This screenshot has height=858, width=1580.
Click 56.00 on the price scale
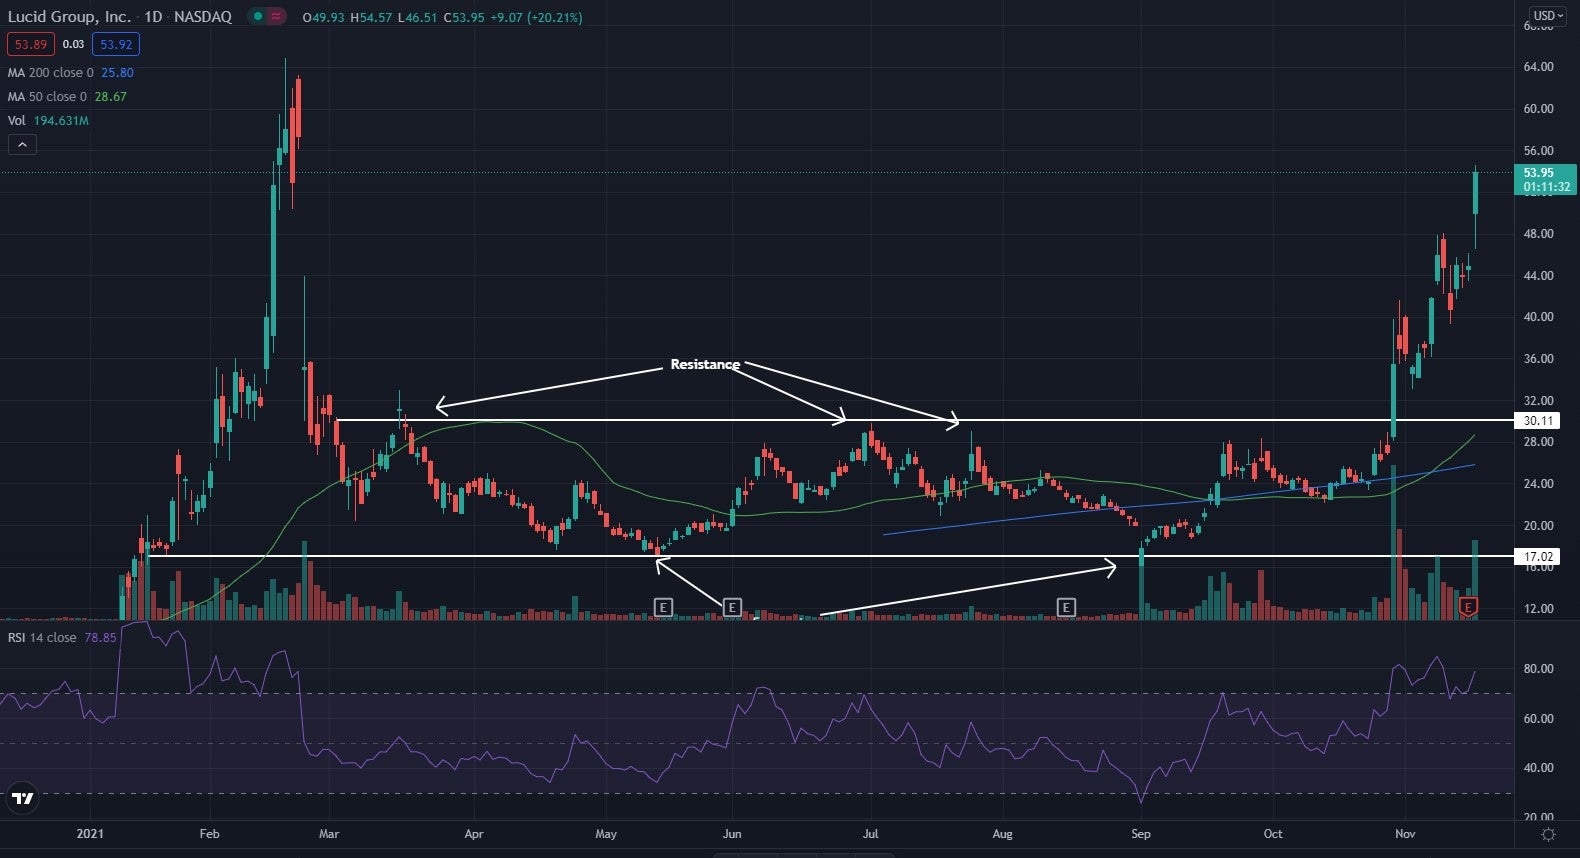click(x=1538, y=151)
